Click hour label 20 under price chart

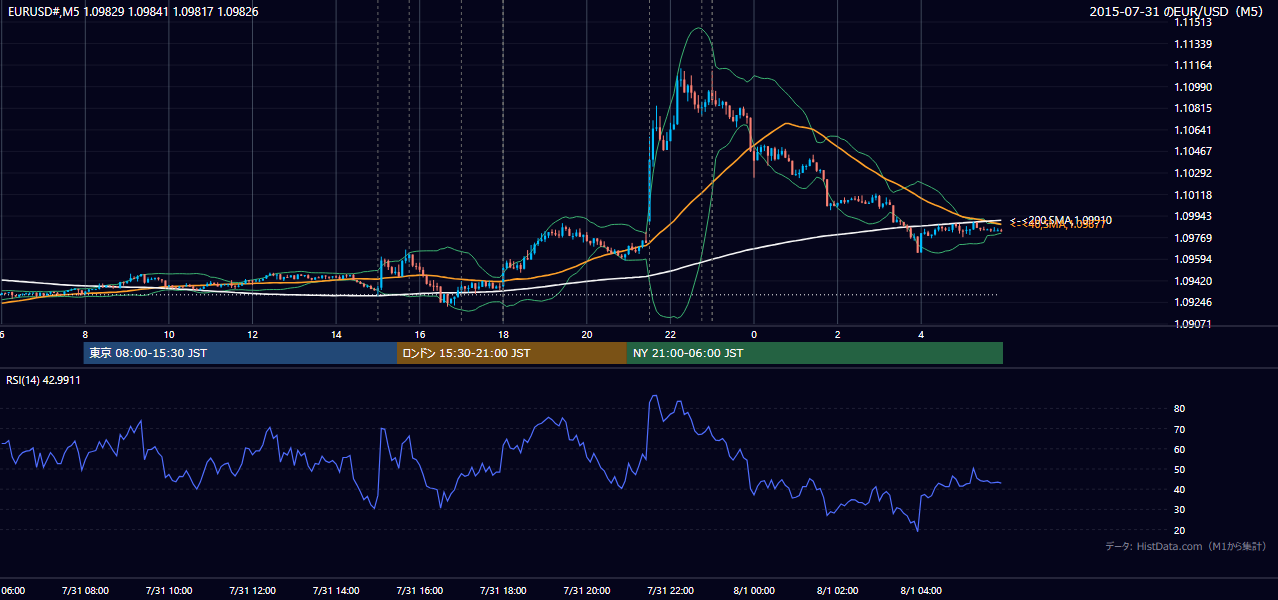pyautogui.click(x=587, y=335)
